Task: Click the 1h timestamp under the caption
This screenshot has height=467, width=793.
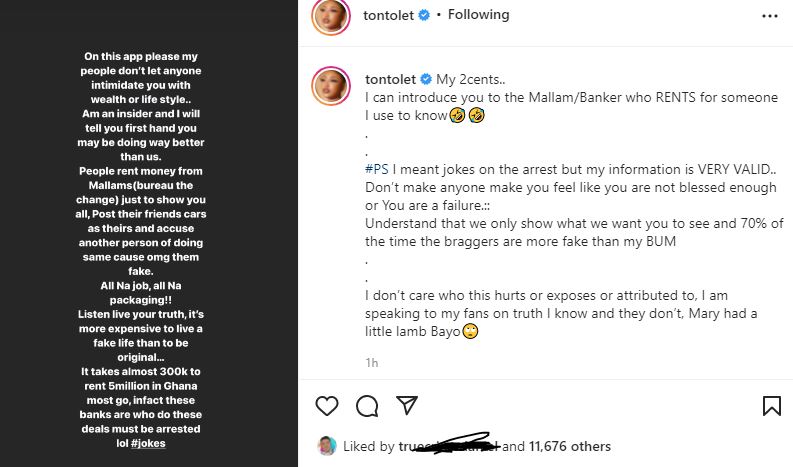Action: click(x=372, y=362)
